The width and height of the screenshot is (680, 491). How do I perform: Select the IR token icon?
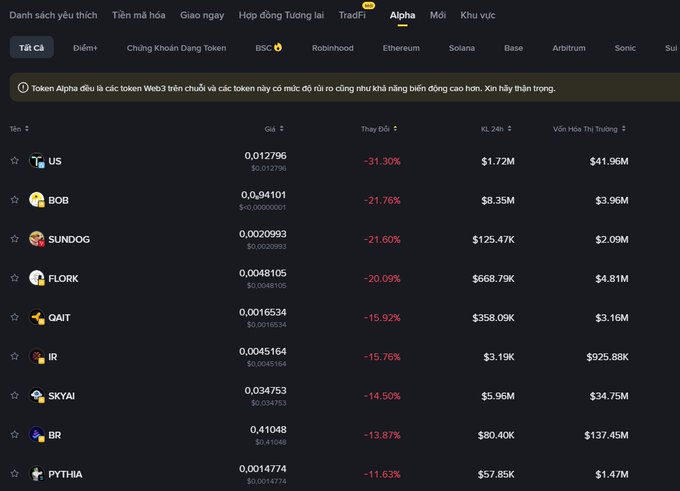[x=37, y=357]
